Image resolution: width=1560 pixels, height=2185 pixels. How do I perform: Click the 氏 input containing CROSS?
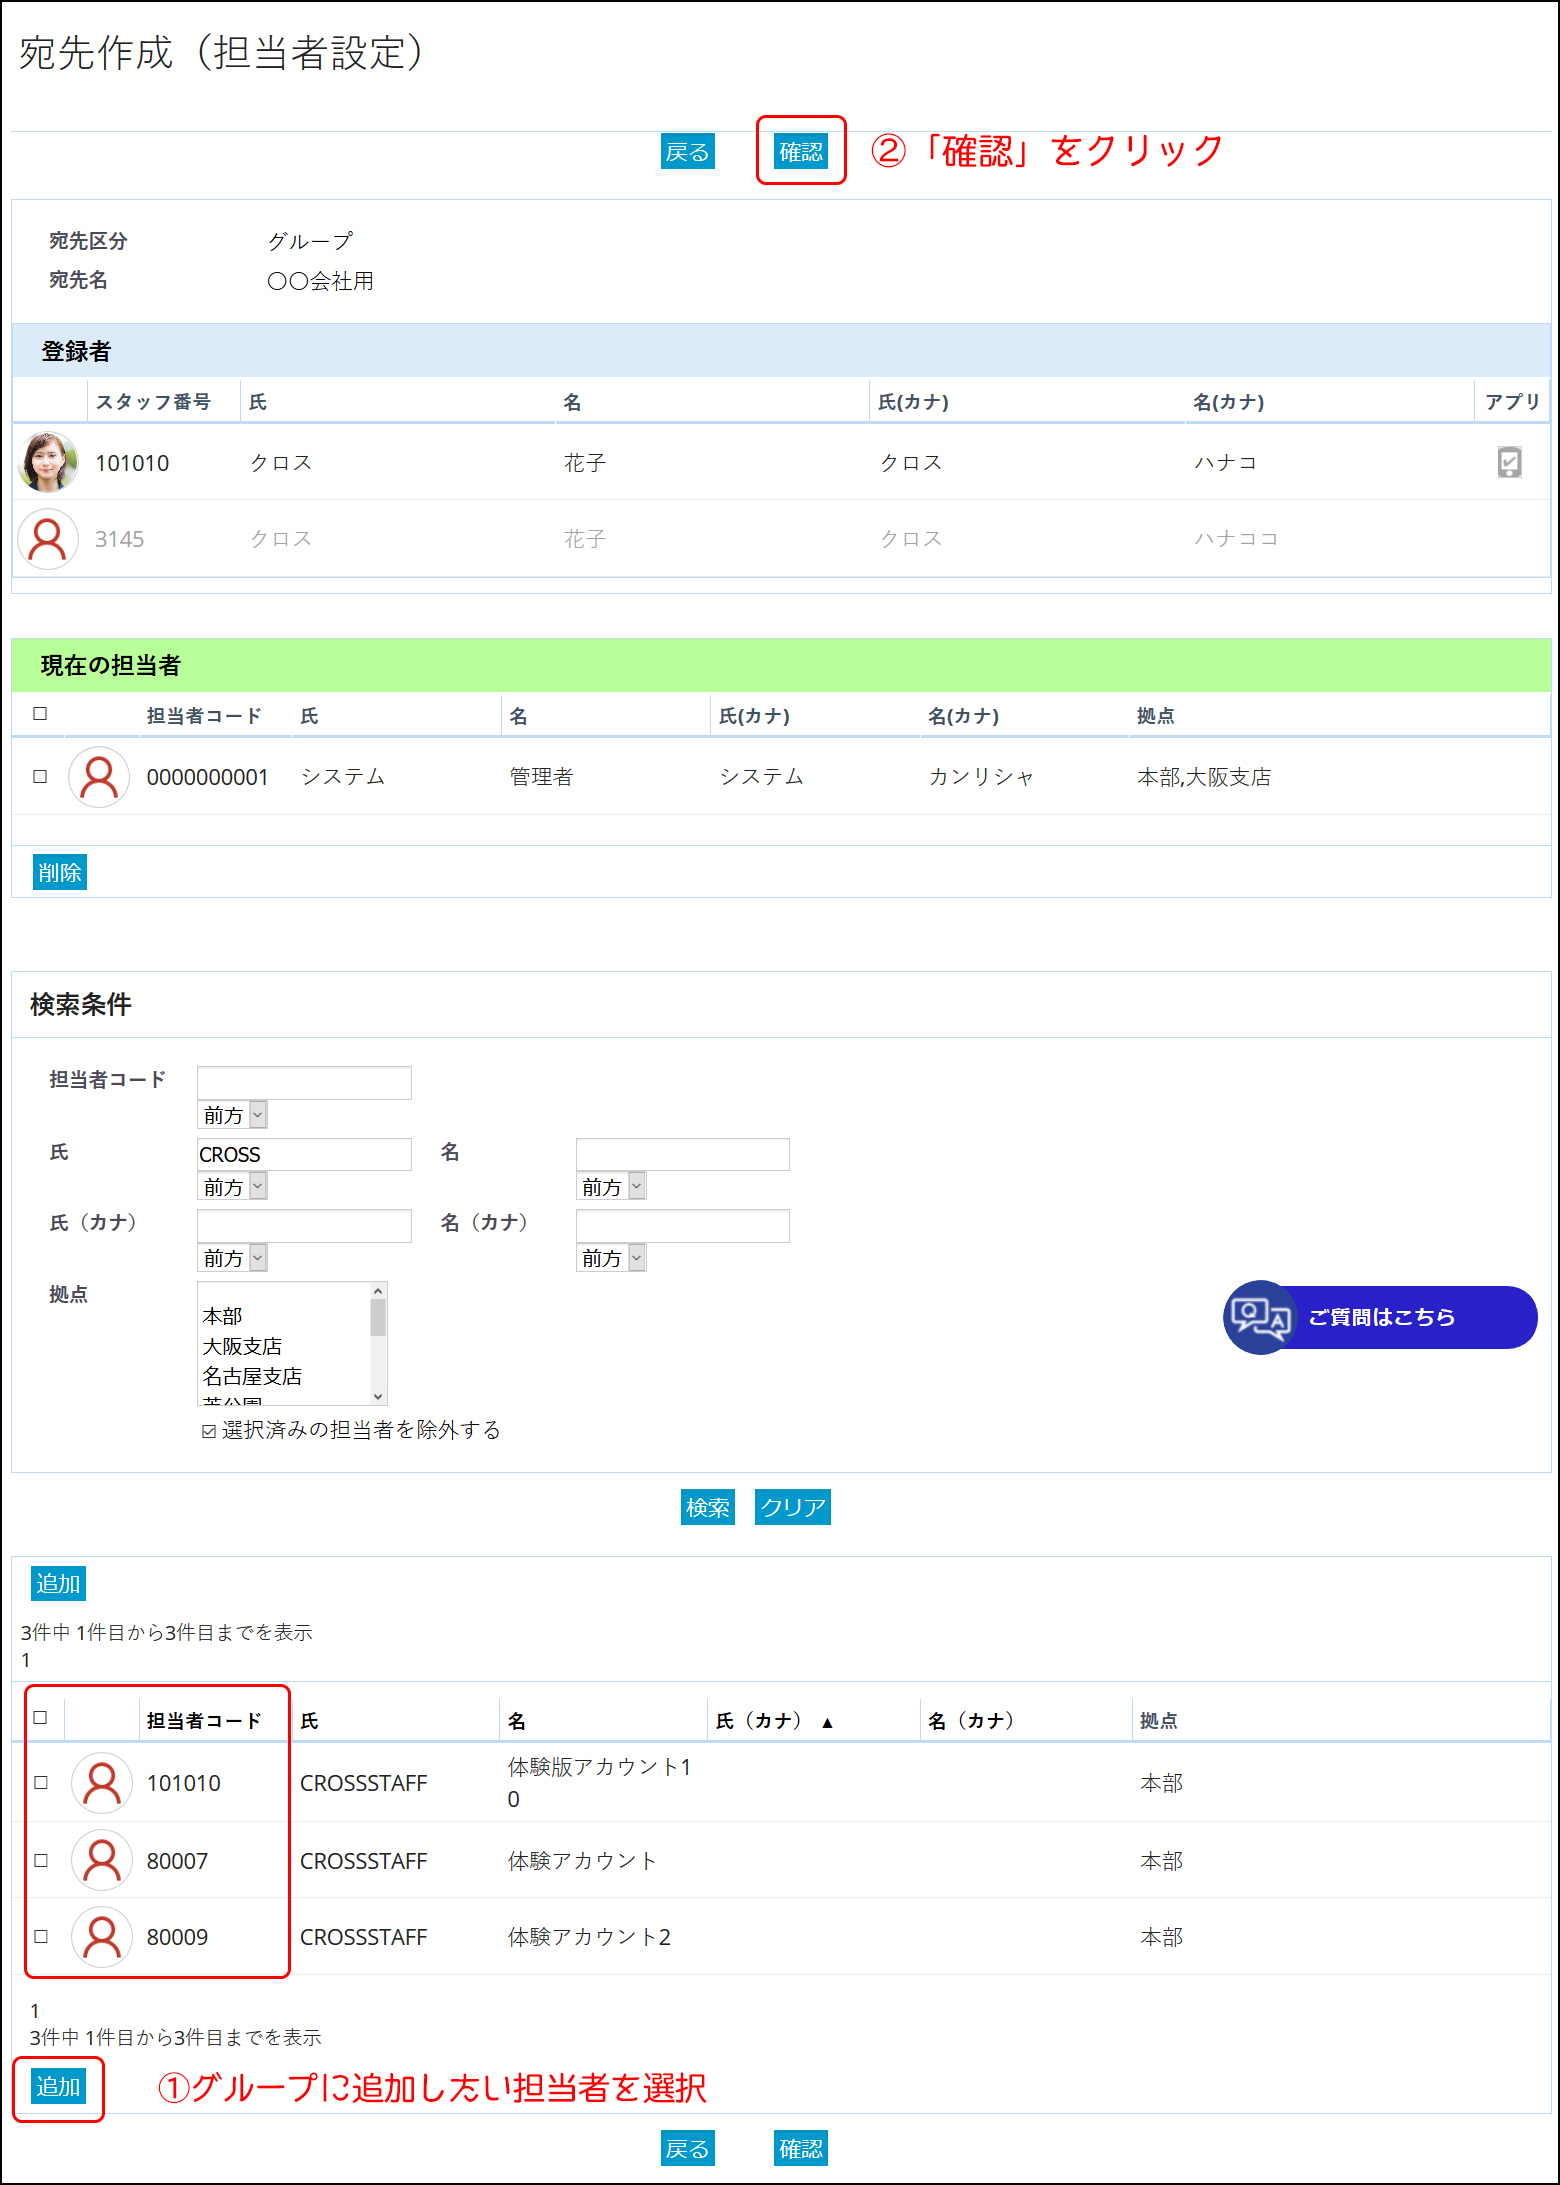[304, 1154]
